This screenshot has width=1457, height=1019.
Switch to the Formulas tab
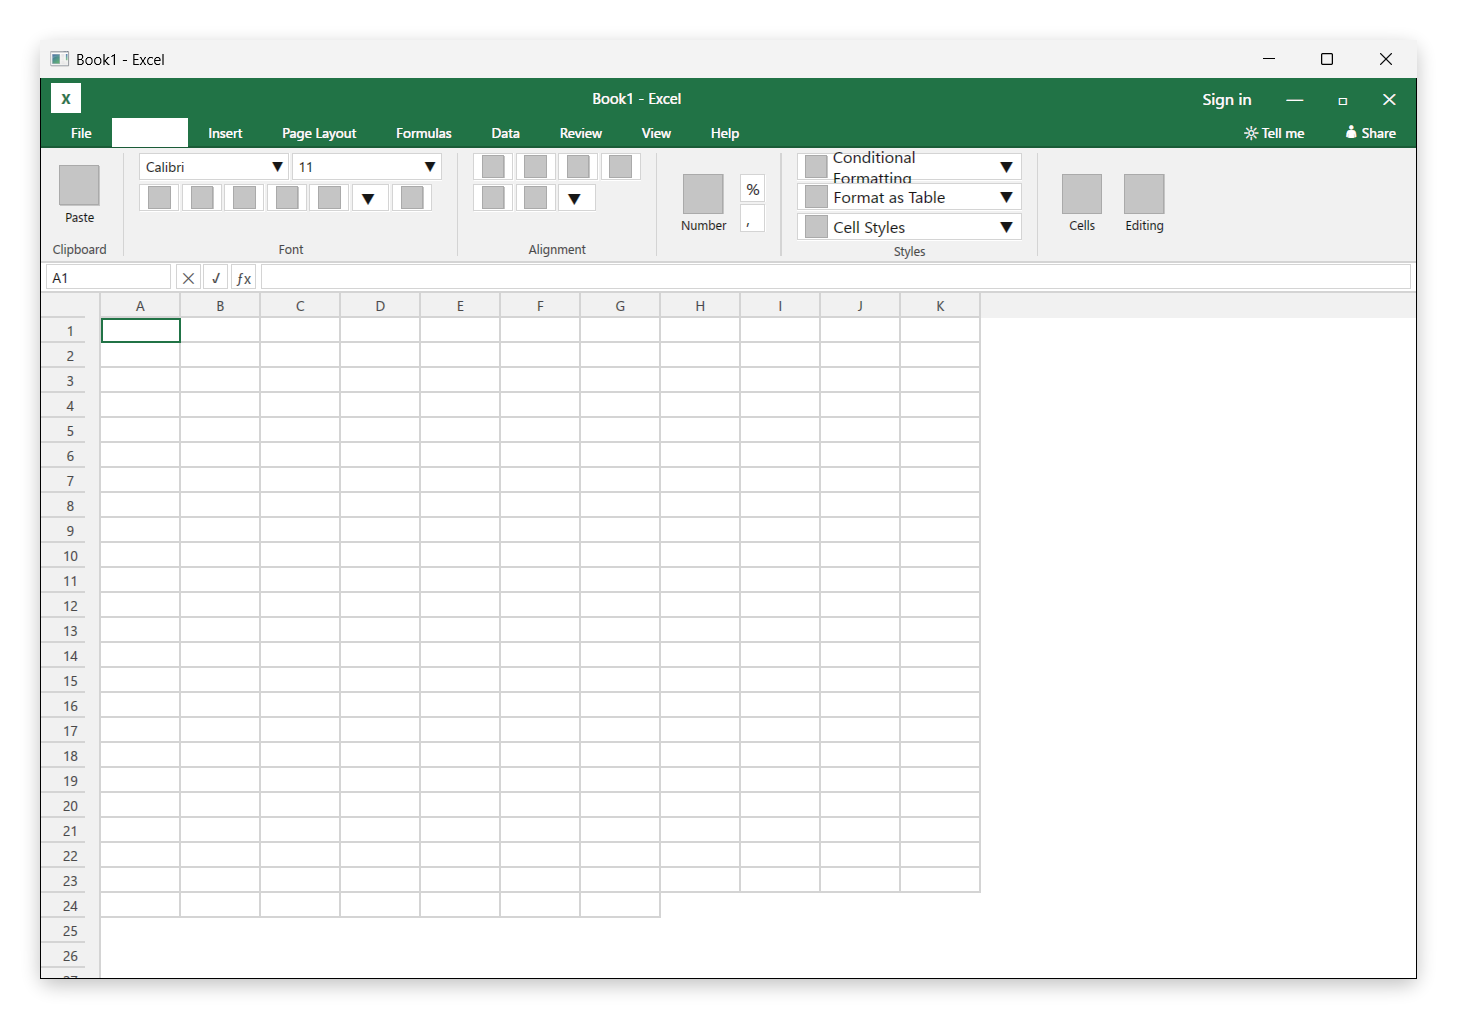424,133
